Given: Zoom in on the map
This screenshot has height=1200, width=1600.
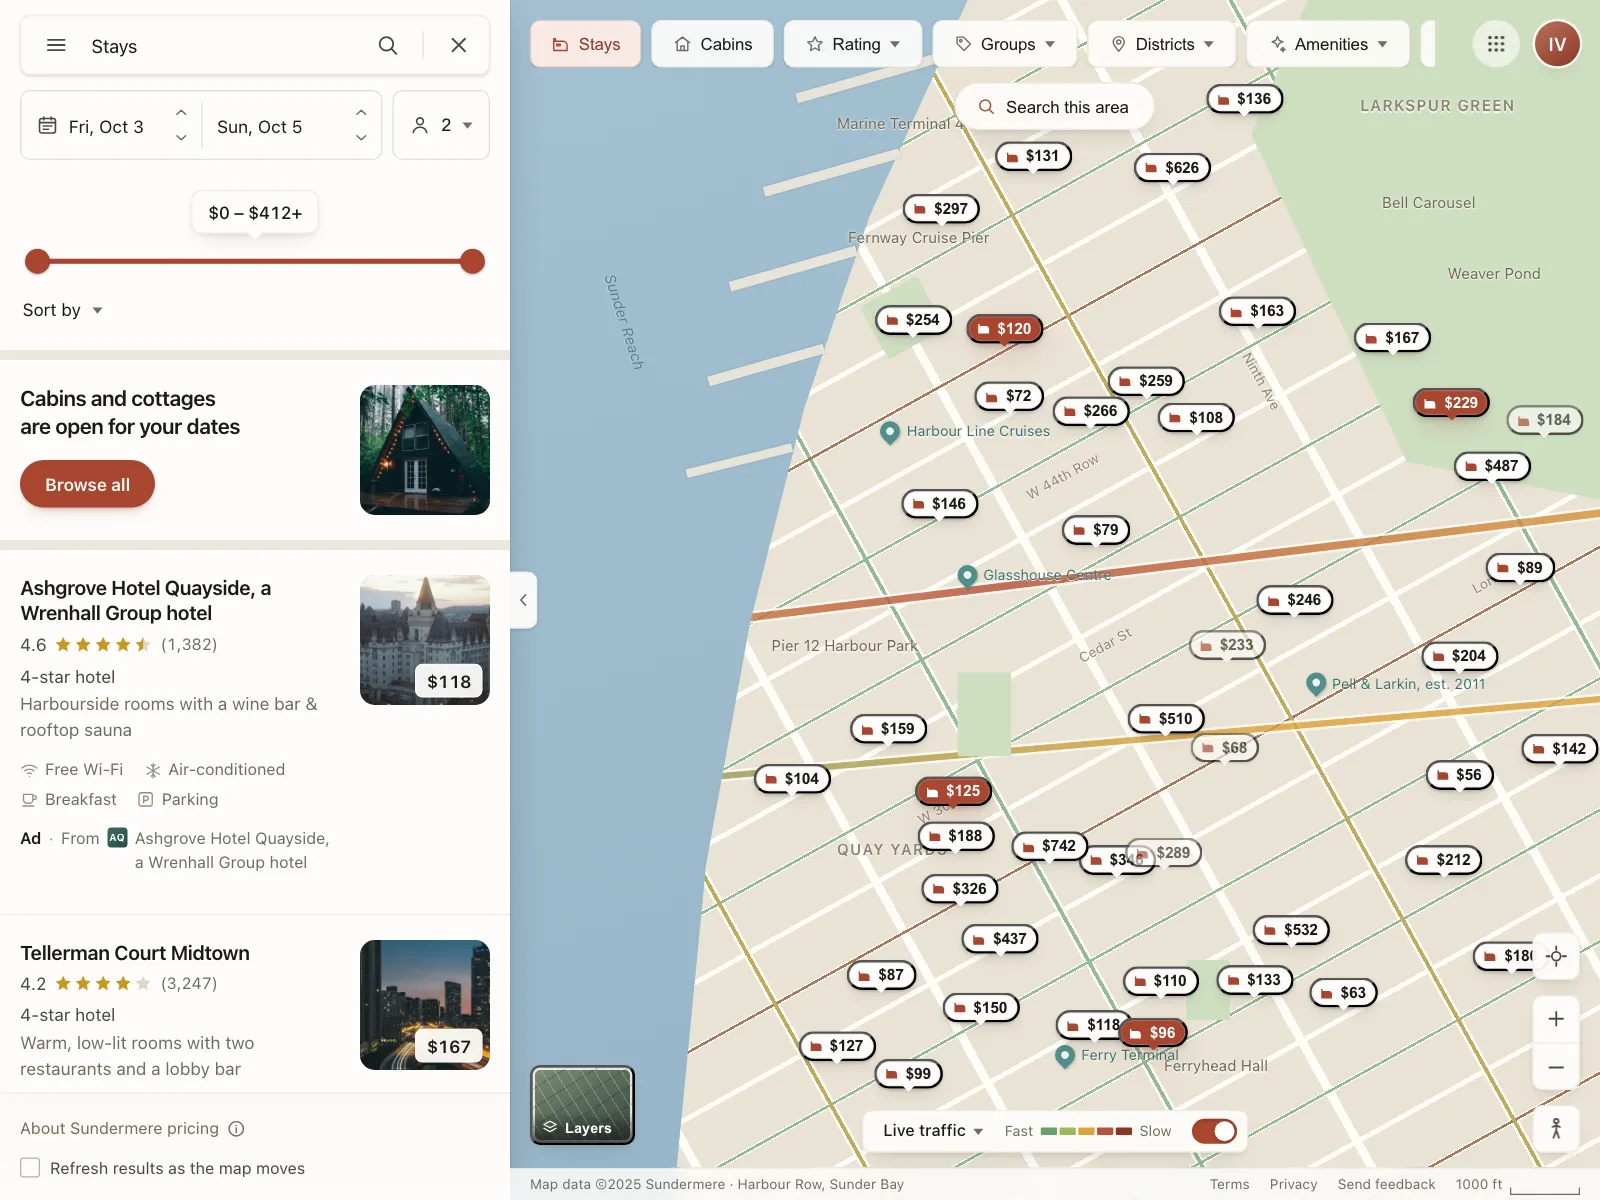Looking at the screenshot, I should tap(1556, 1019).
